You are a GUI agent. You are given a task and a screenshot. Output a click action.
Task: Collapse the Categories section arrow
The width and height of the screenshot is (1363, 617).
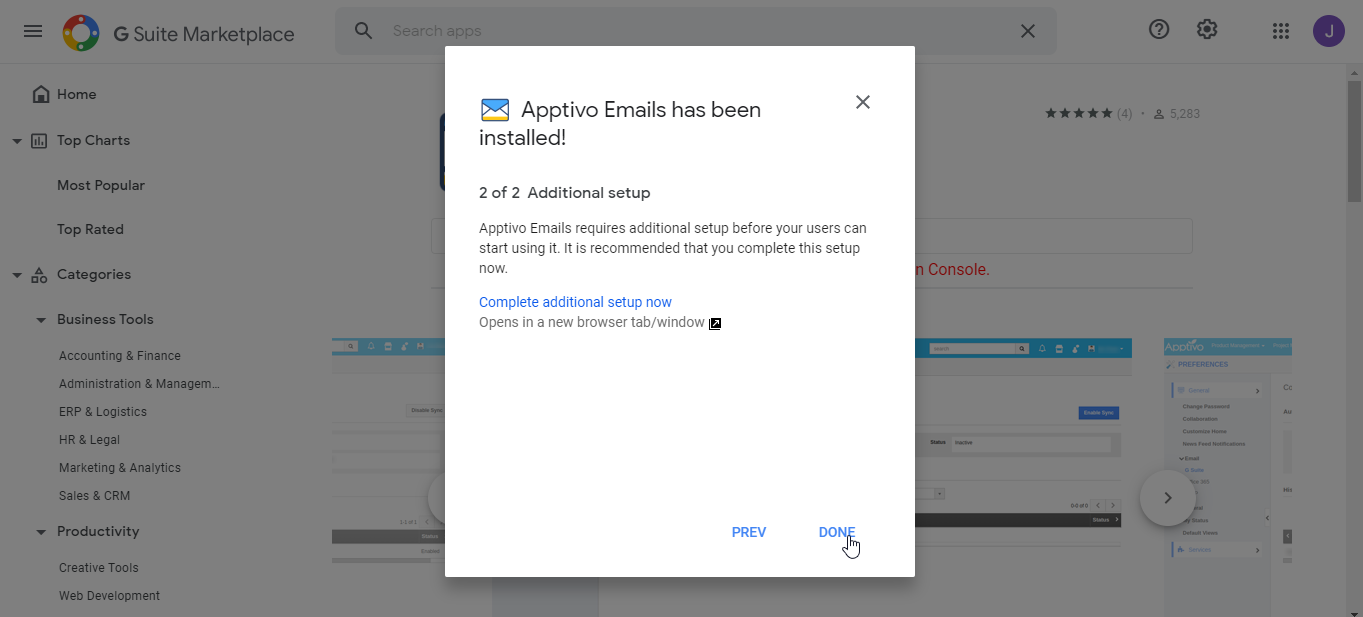coord(16,275)
